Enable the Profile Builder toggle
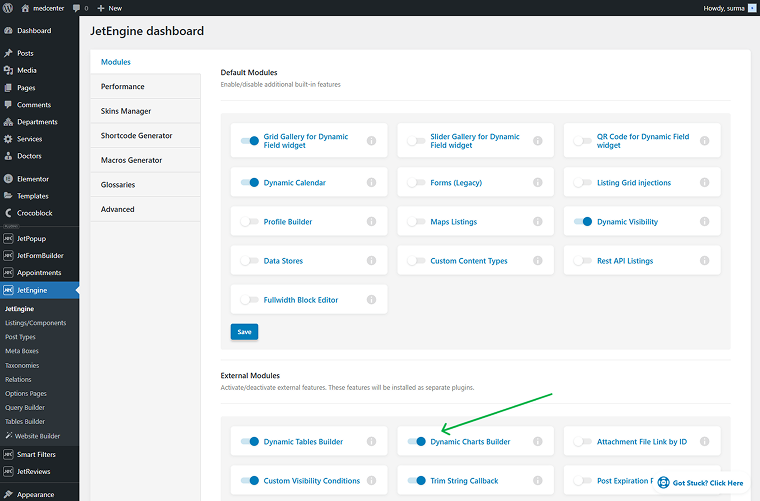Screen dimensions: 760x501 [250, 221]
